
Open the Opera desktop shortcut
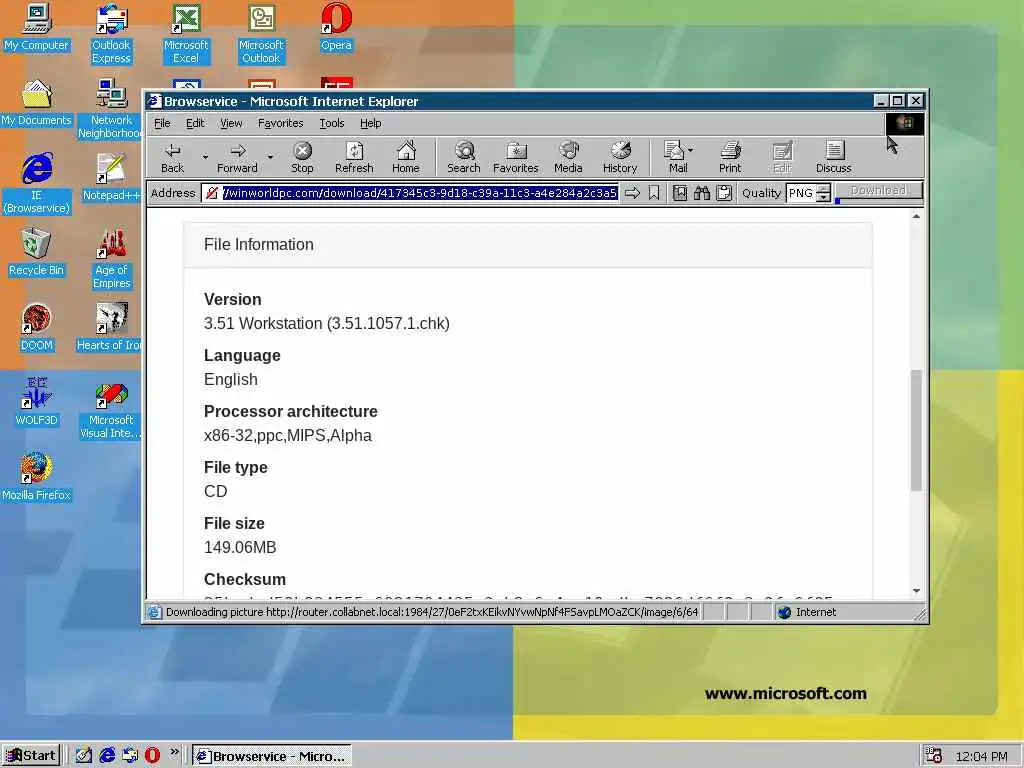[x=336, y=27]
